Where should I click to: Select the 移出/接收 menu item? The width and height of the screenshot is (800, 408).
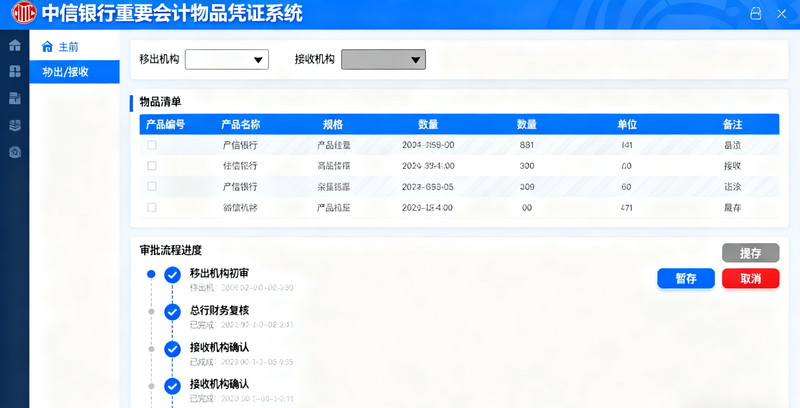pyautogui.click(x=74, y=72)
